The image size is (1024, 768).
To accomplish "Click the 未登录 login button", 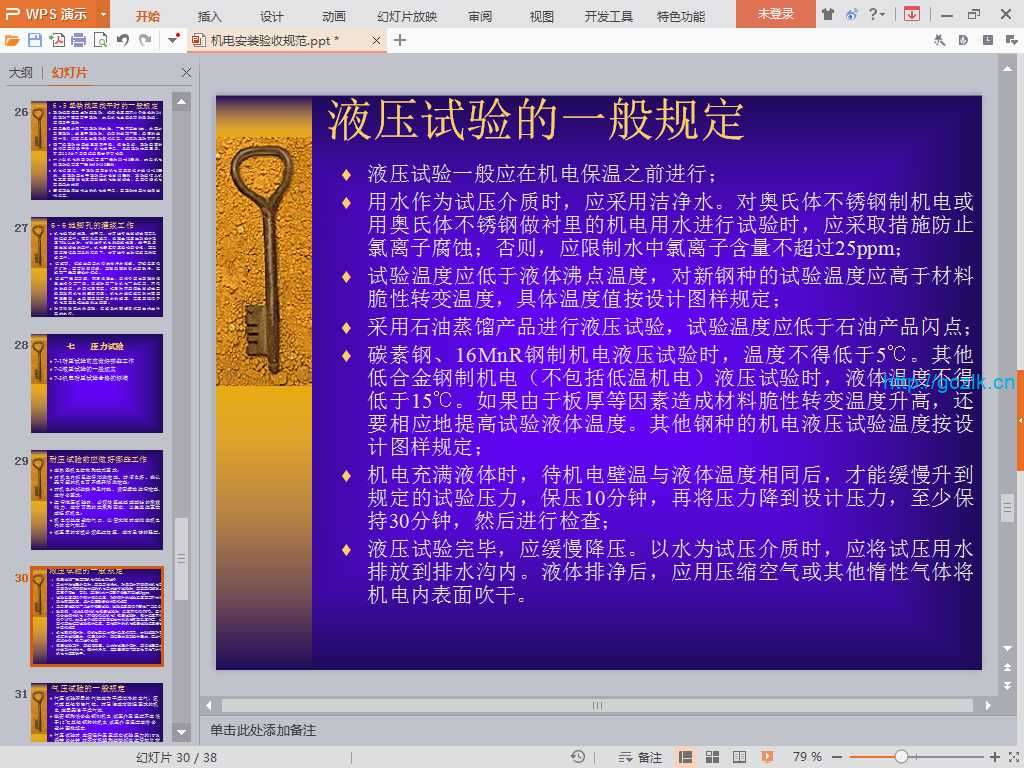I will tap(775, 15).
